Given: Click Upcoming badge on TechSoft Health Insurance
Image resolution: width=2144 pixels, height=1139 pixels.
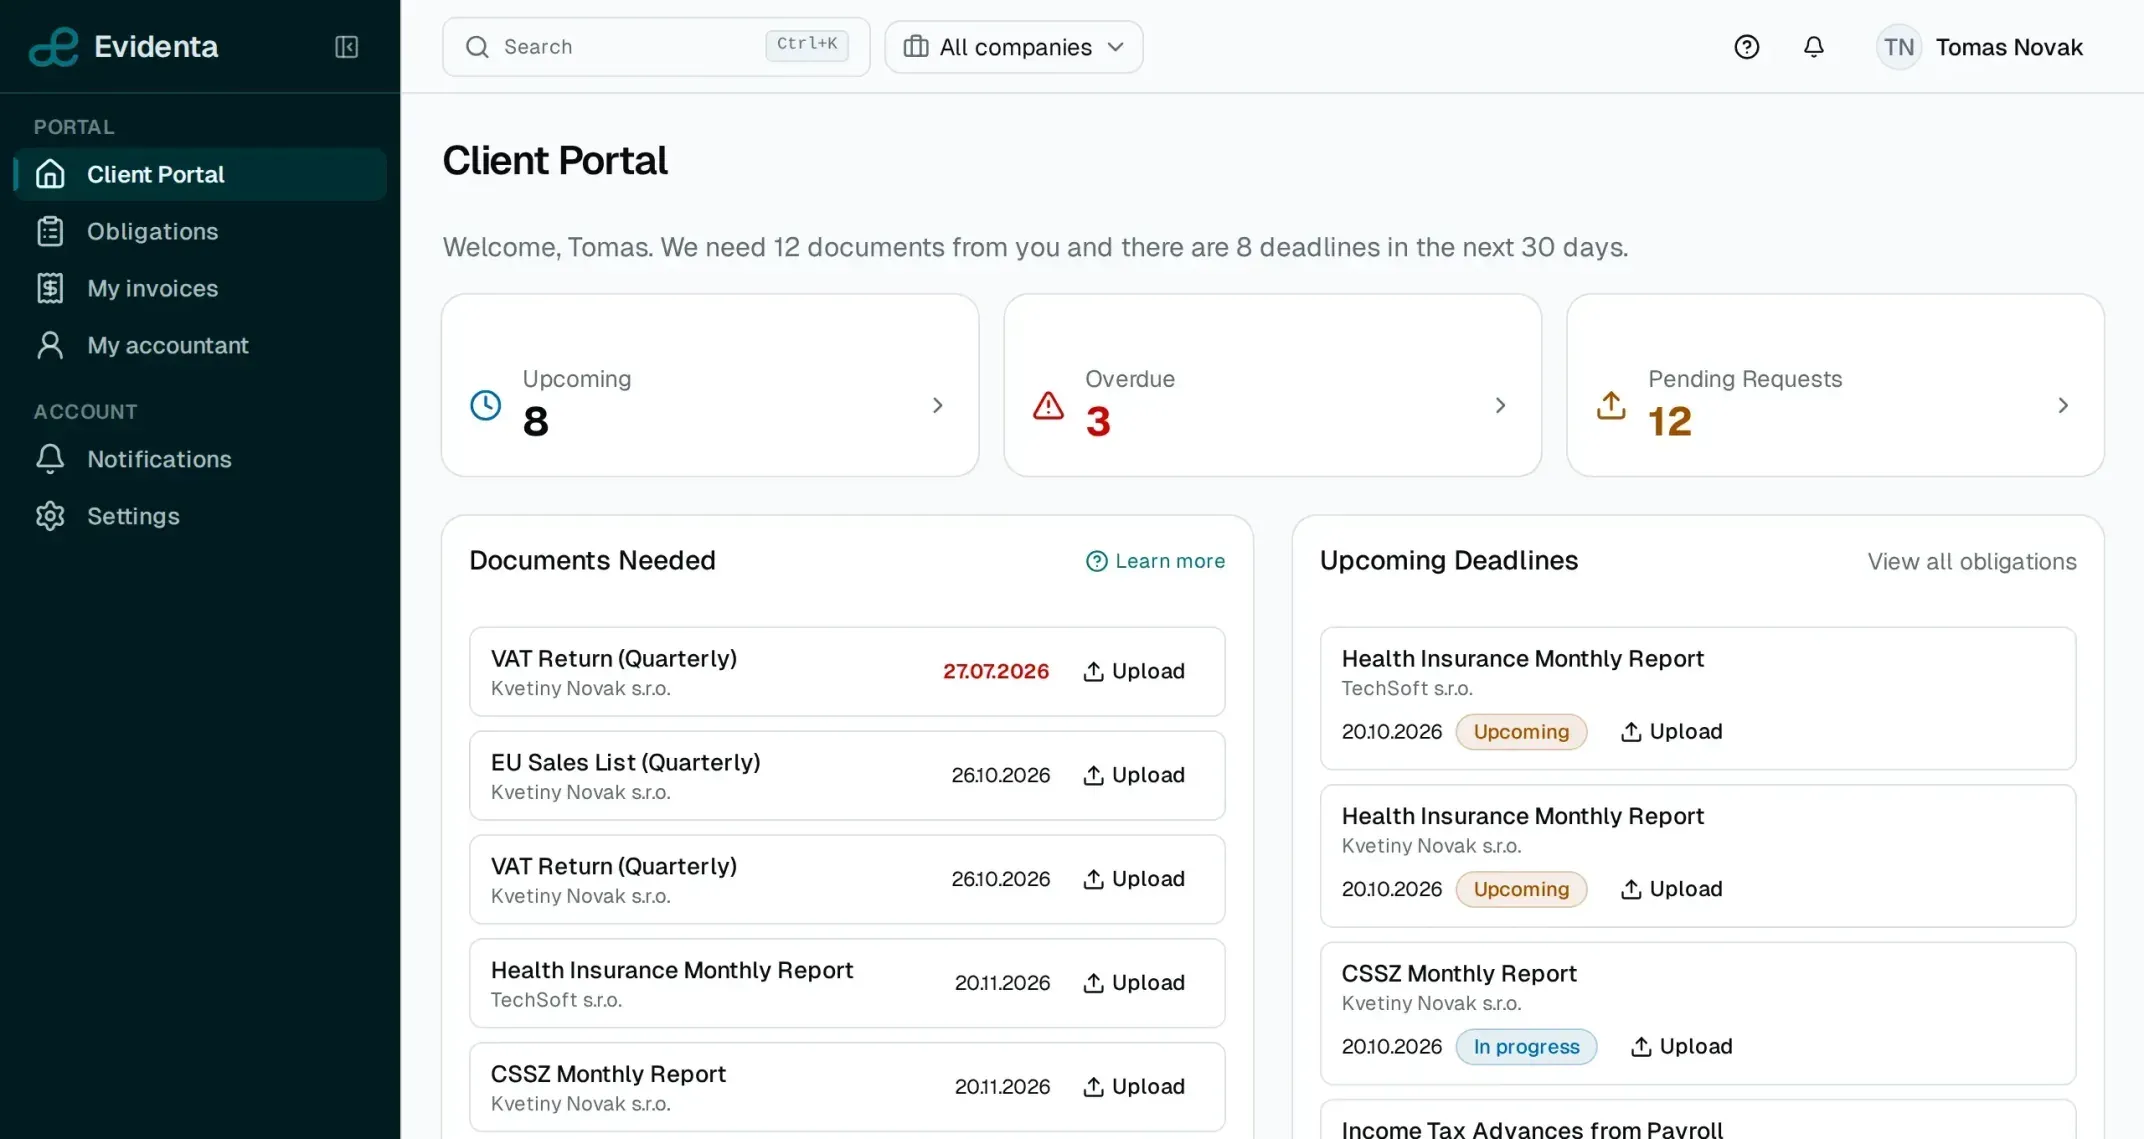Looking at the screenshot, I should coord(1521,732).
